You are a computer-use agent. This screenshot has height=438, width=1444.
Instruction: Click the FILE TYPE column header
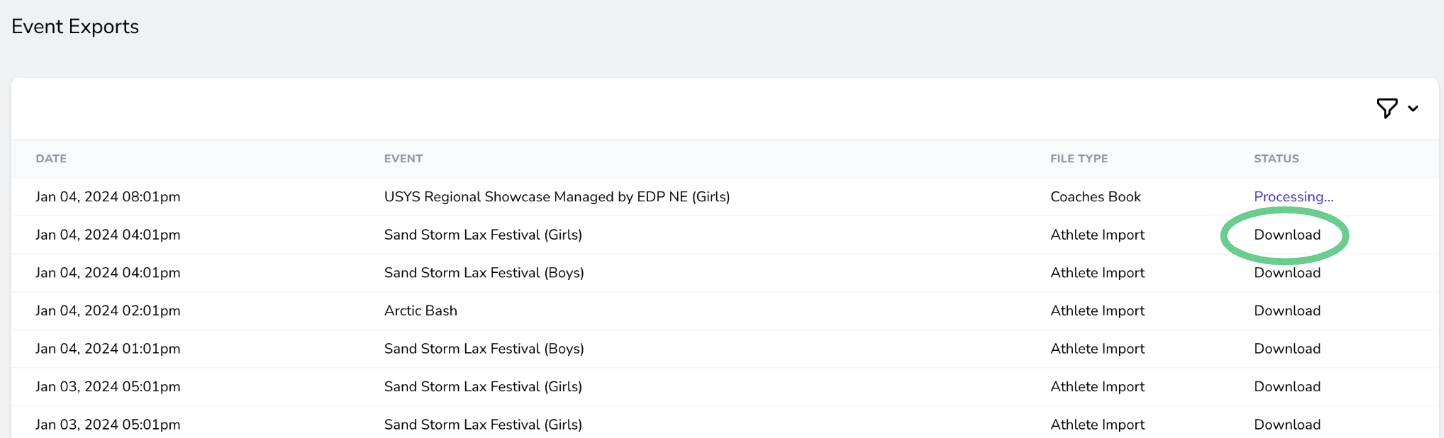1078,159
